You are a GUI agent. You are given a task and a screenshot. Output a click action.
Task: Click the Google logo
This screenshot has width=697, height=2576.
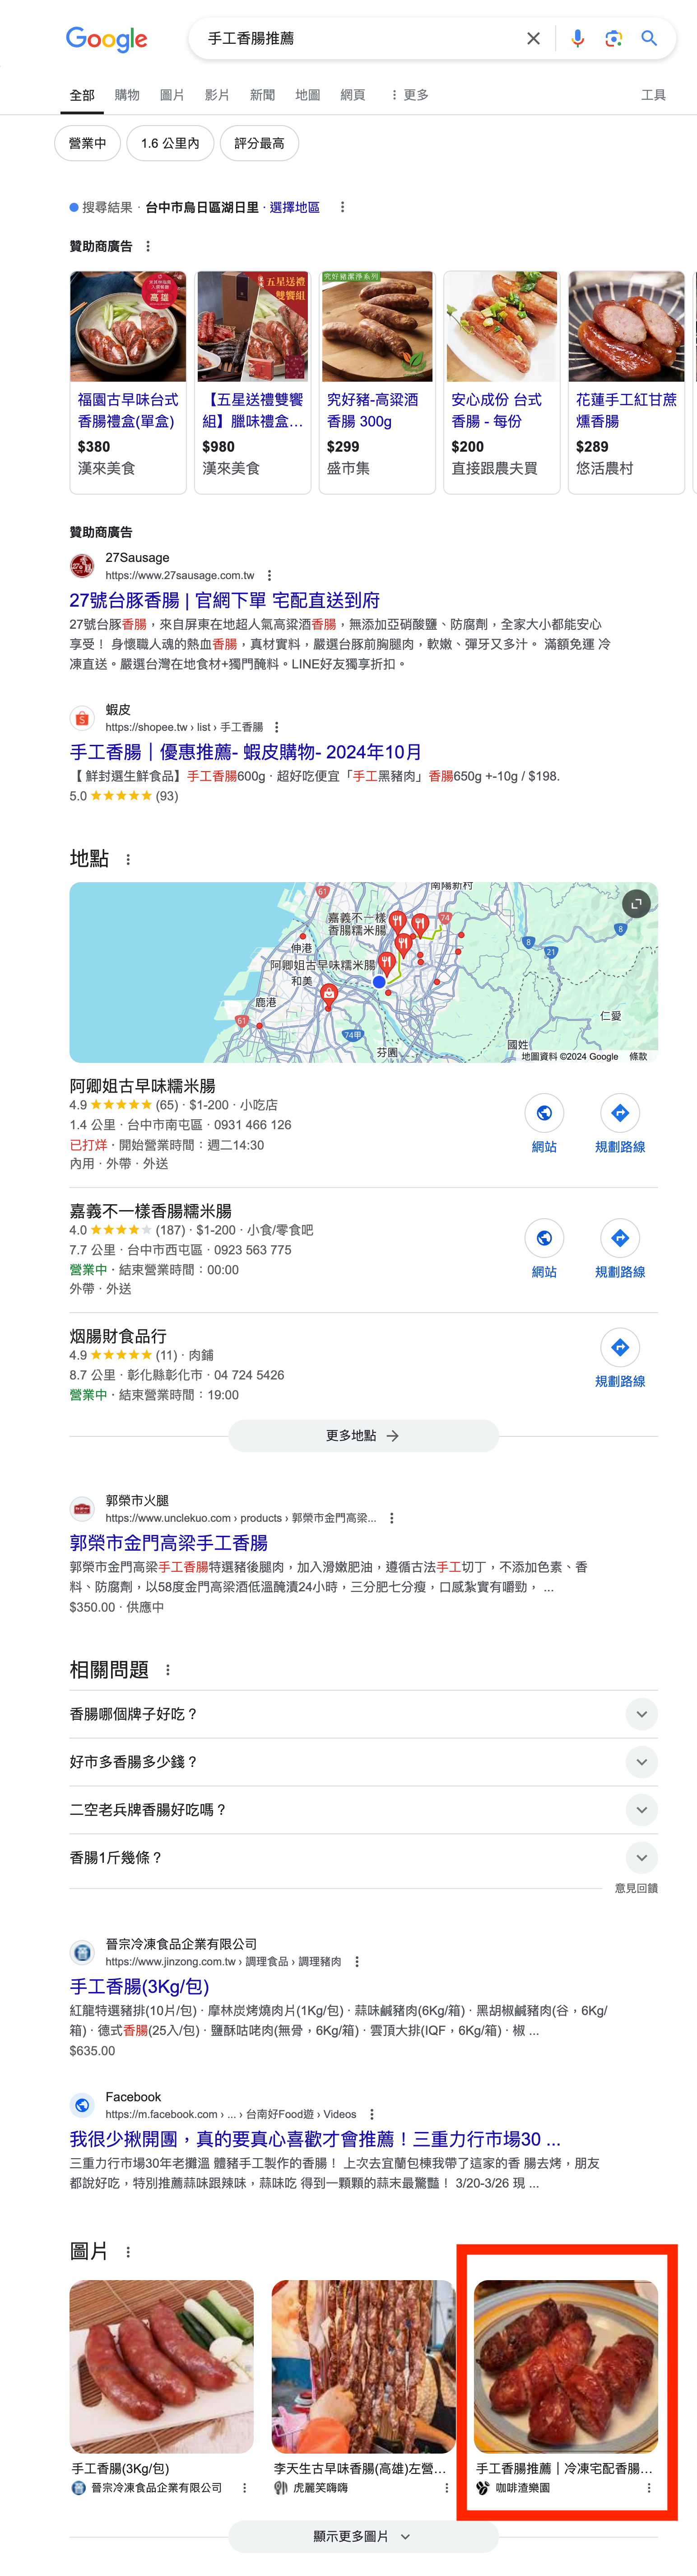(x=106, y=39)
